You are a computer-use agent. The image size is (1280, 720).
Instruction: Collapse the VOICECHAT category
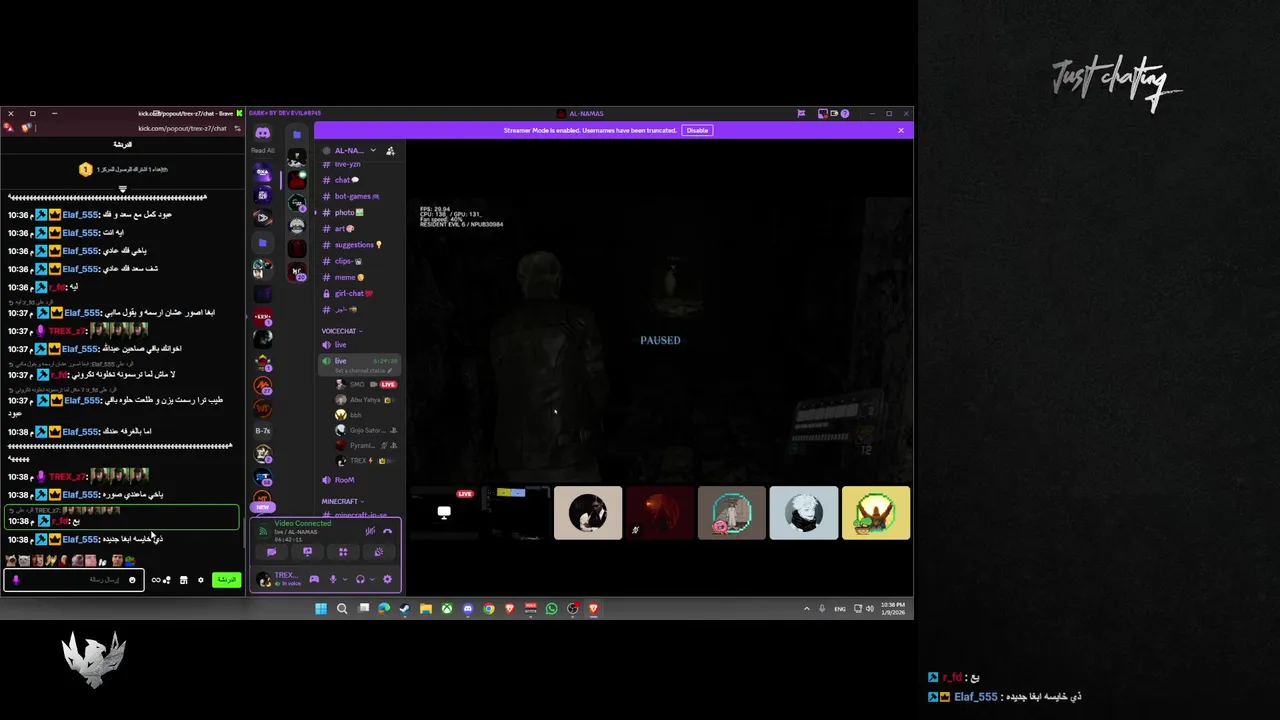click(x=342, y=331)
